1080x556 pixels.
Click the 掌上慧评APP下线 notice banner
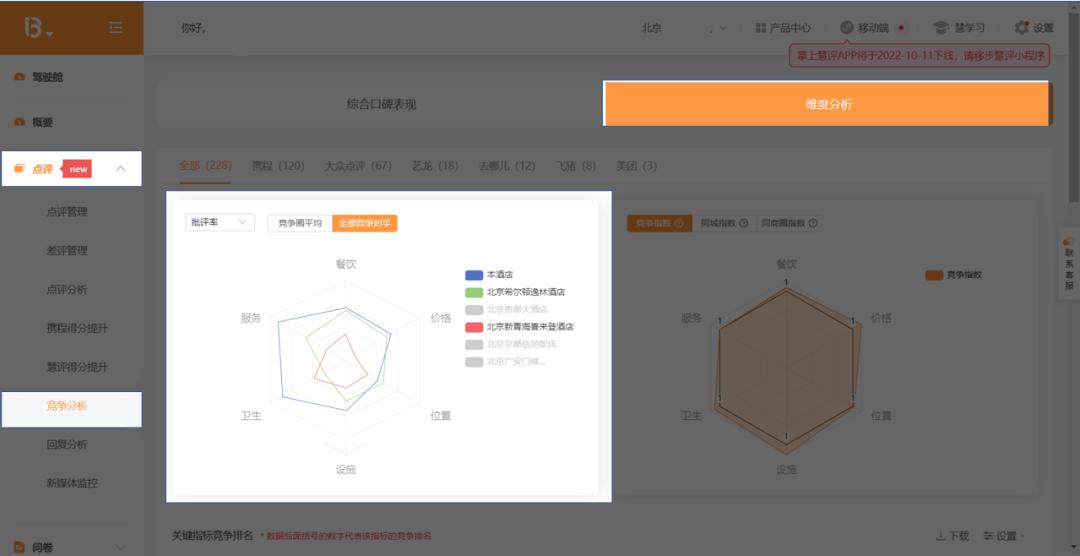point(920,56)
